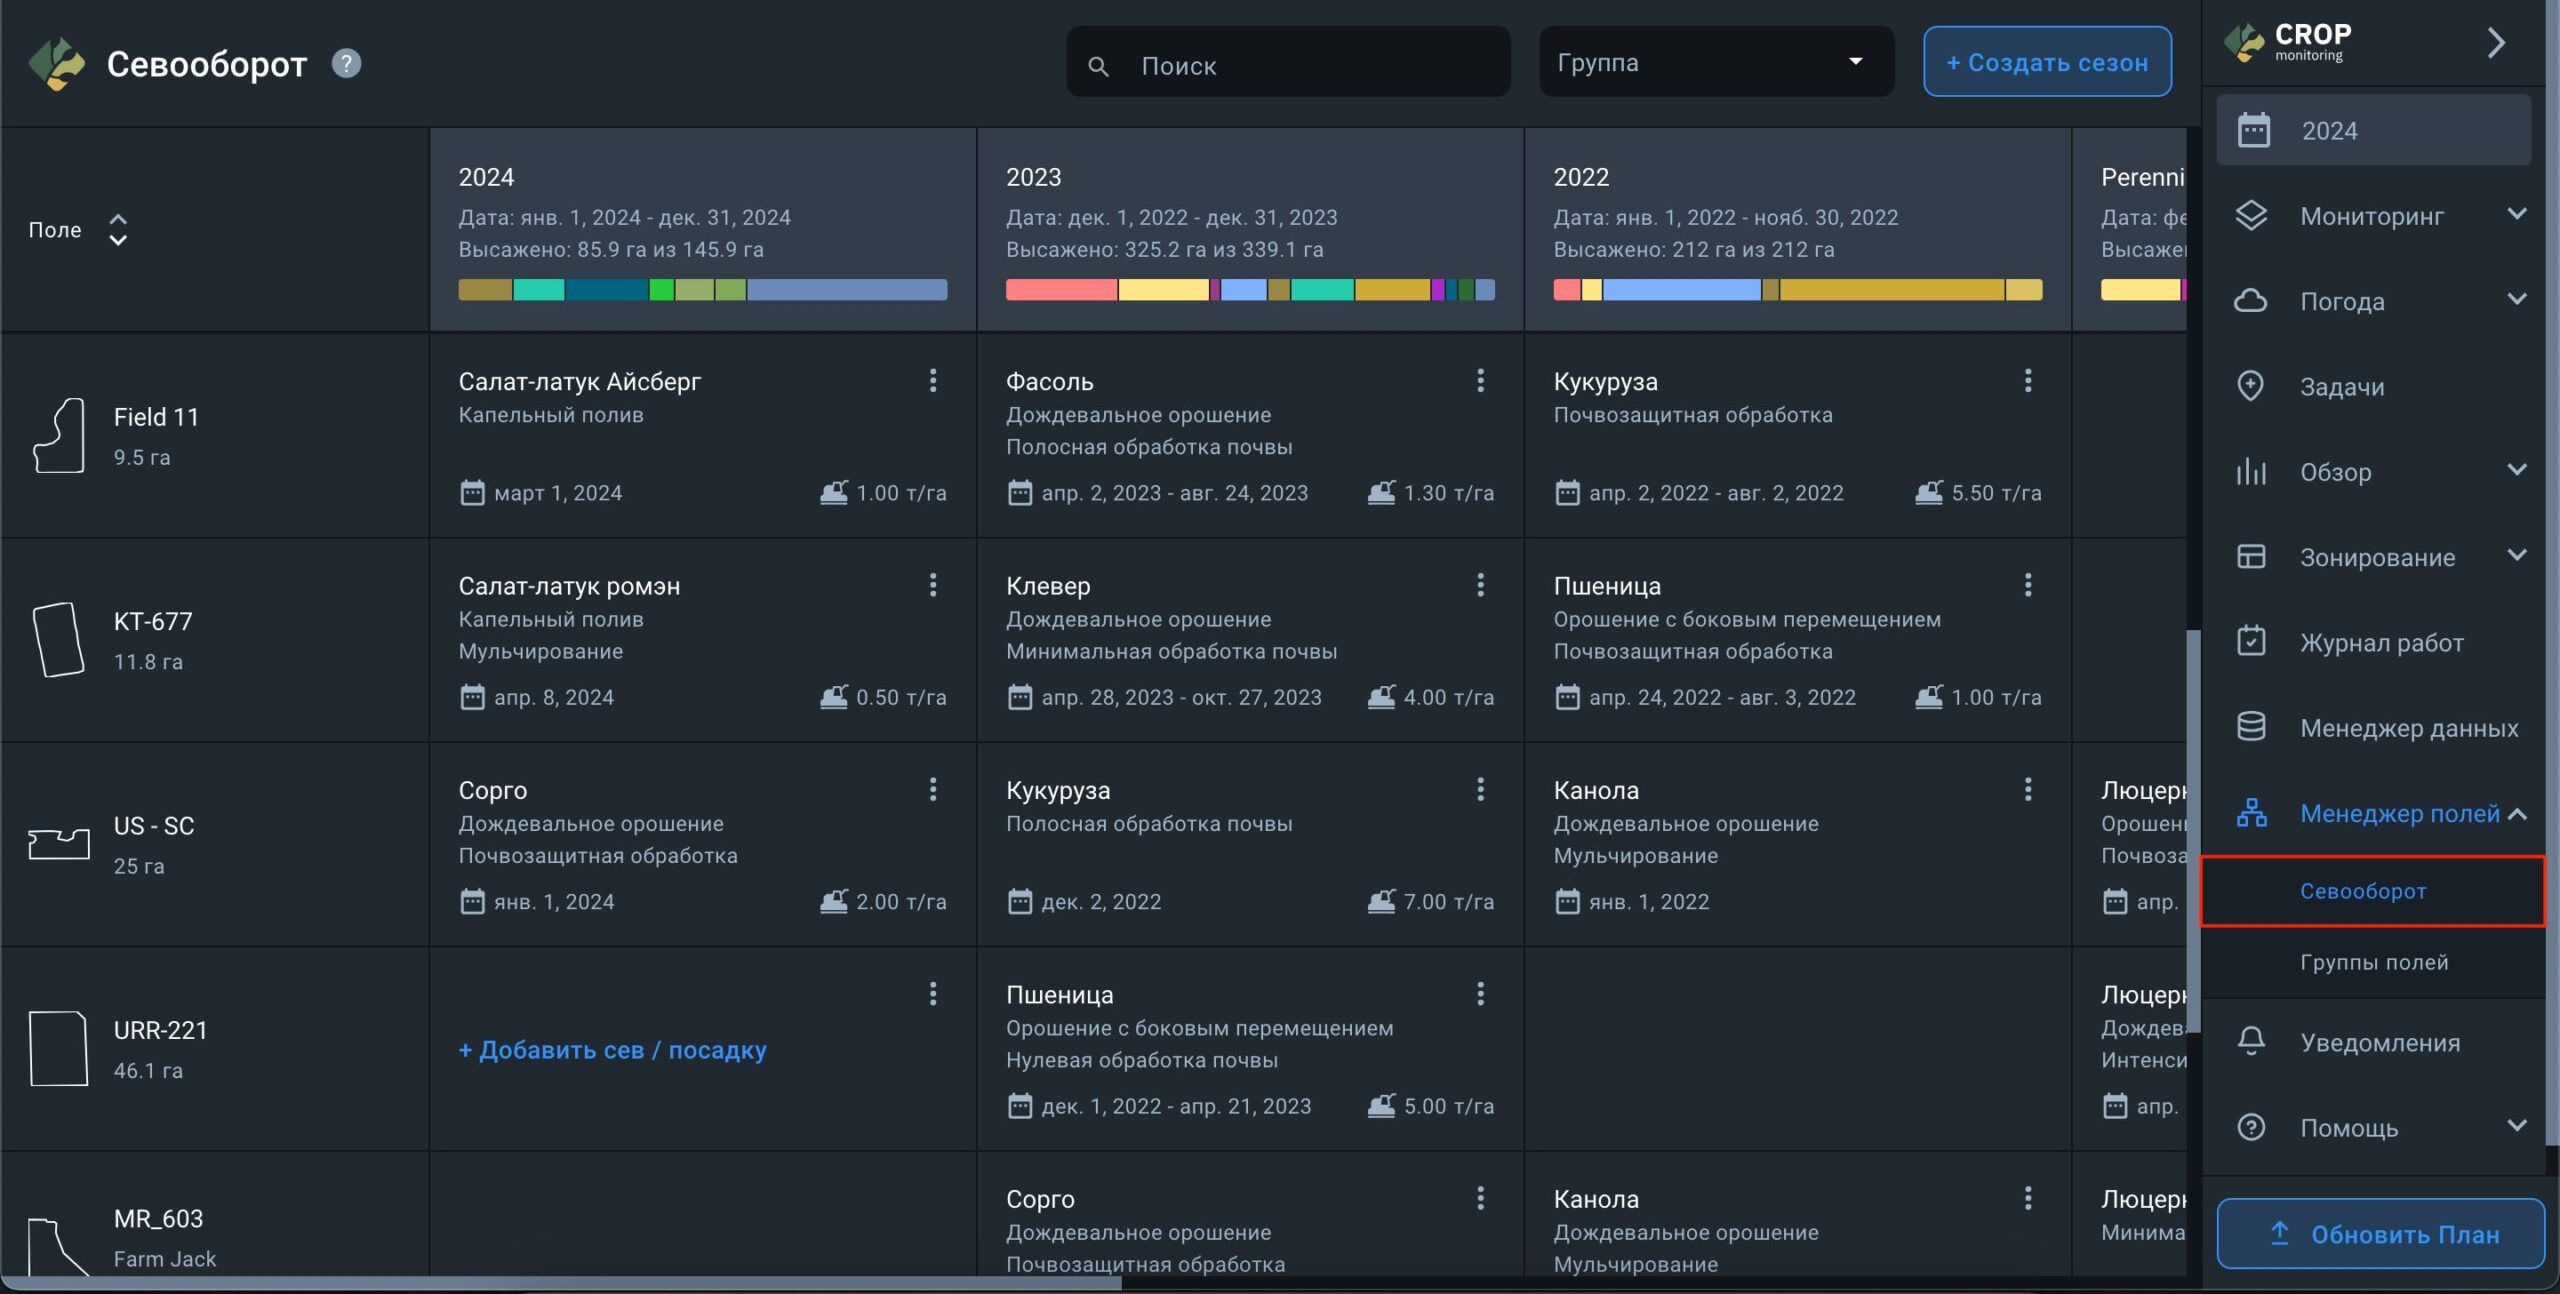Image resolution: width=2560 pixels, height=1294 pixels.
Task: Select the 2024 season item in sidebar
Action: tap(2372, 131)
